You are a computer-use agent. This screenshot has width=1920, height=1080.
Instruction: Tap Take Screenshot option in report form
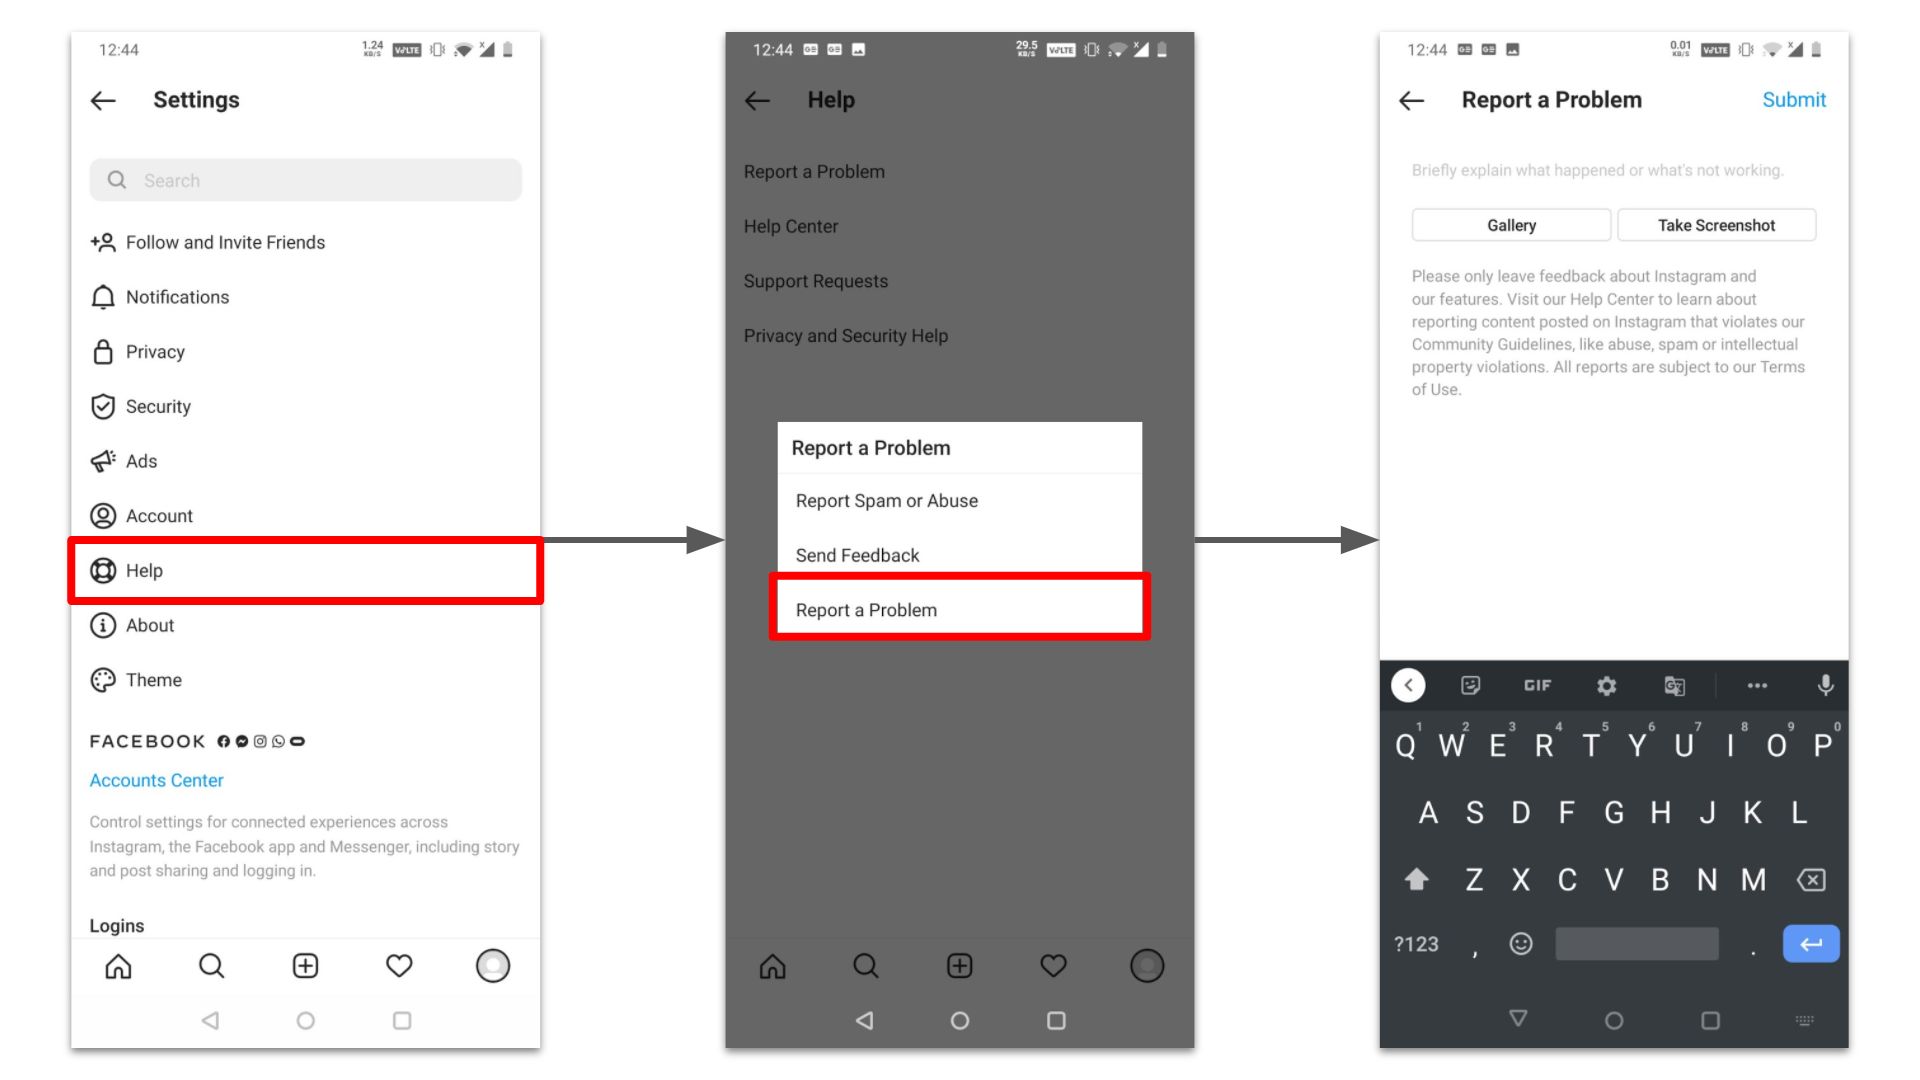coord(1717,224)
